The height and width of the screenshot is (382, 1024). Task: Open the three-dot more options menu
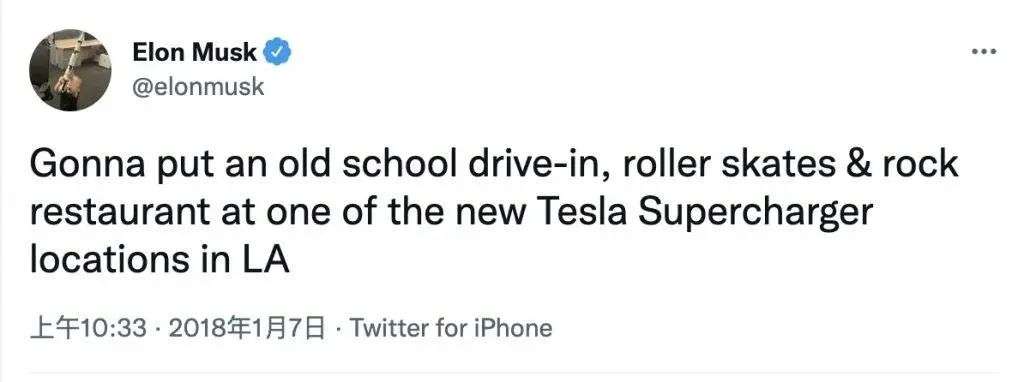click(984, 52)
